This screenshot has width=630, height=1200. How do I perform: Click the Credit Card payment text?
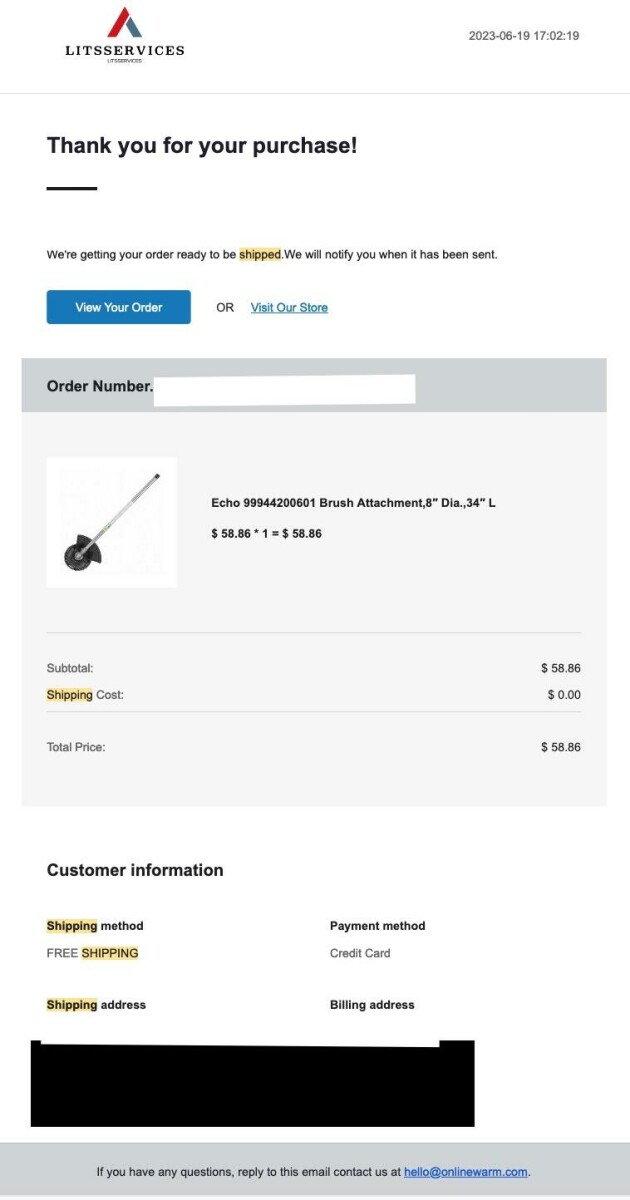(360, 953)
